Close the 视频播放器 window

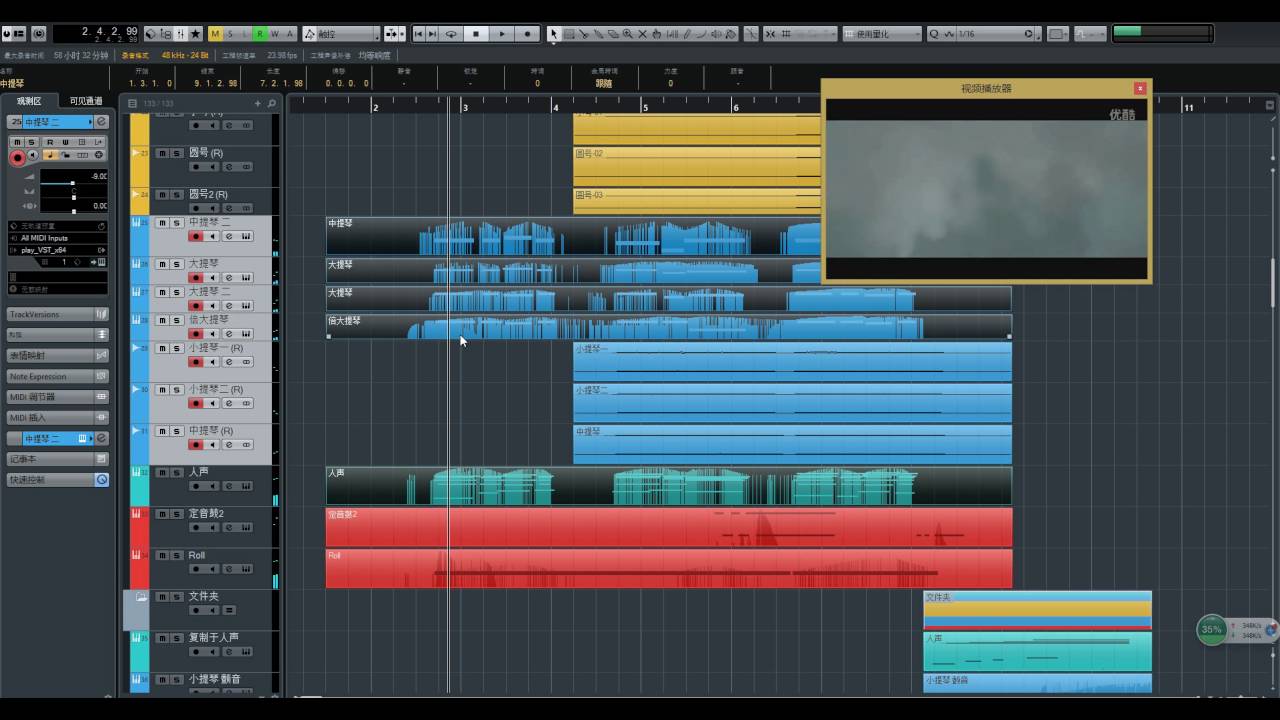click(1140, 88)
